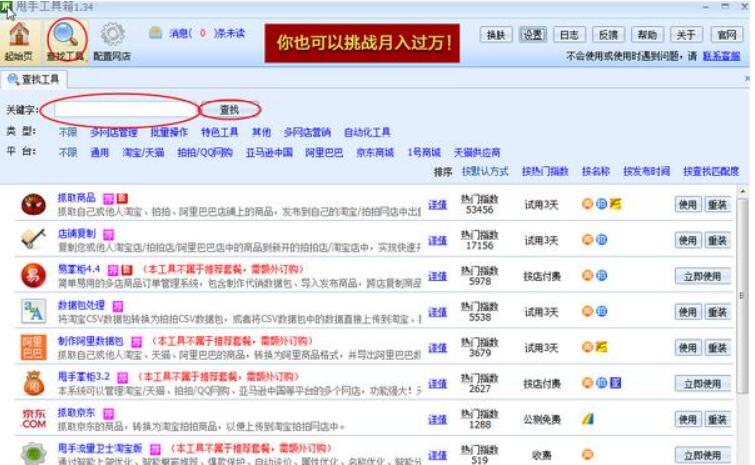
Task: Filter type by 自动化工具
Action: tap(367, 132)
